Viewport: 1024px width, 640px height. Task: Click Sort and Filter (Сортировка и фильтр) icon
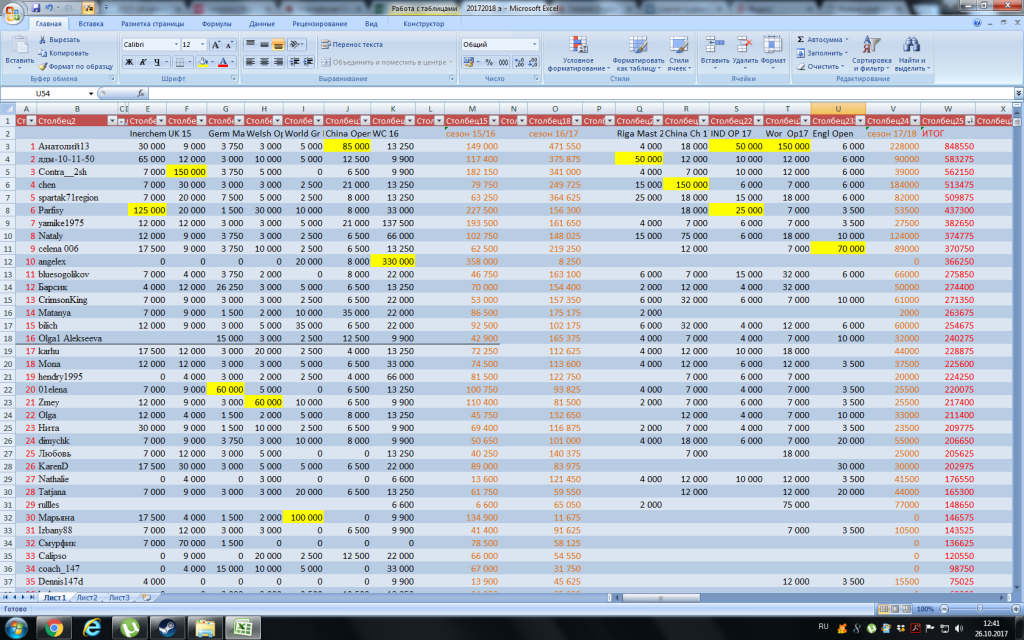point(872,46)
